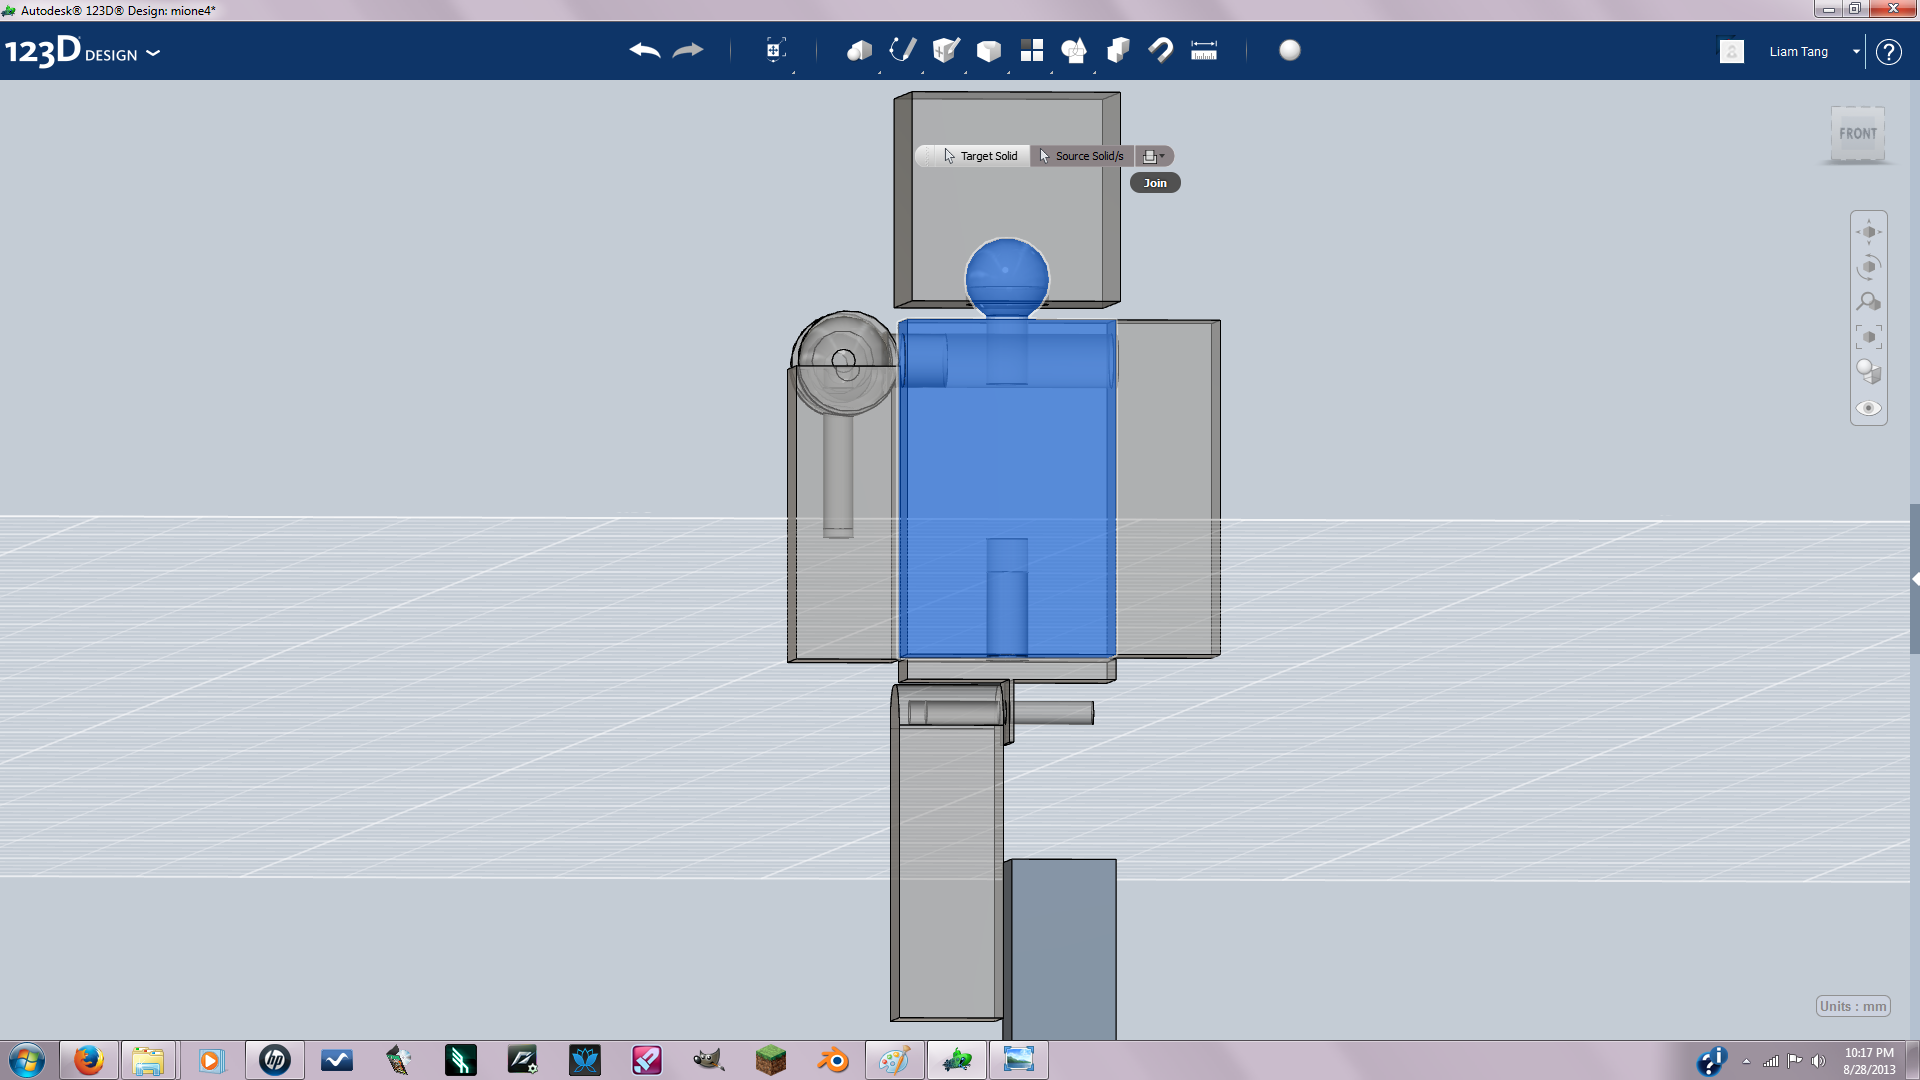Toggle the materials and outlines view
This screenshot has width=1920, height=1080.
tap(1869, 372)
